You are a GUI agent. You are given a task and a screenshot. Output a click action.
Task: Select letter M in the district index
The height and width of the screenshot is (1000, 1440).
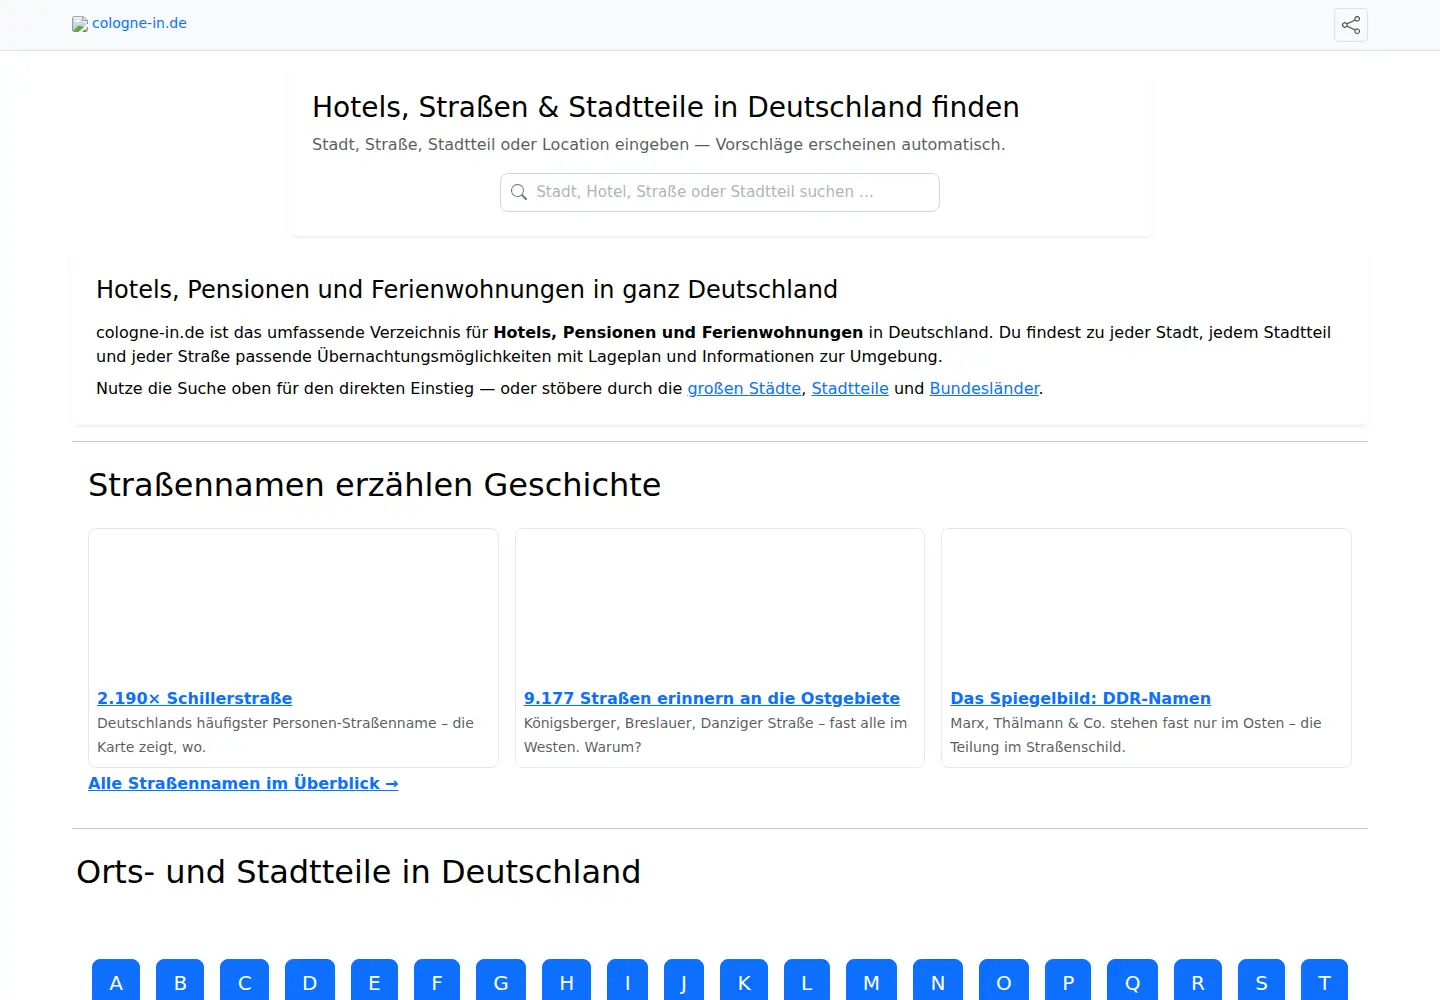(x=872, y=982)
